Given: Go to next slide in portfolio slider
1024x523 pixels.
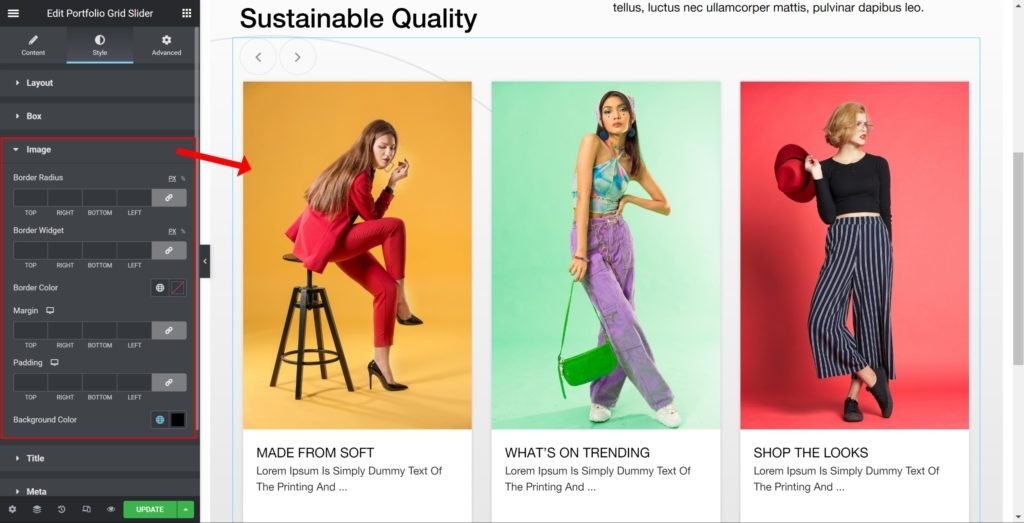Looking at the screenshot, I should pyautogui.click(x=297, y=57).
